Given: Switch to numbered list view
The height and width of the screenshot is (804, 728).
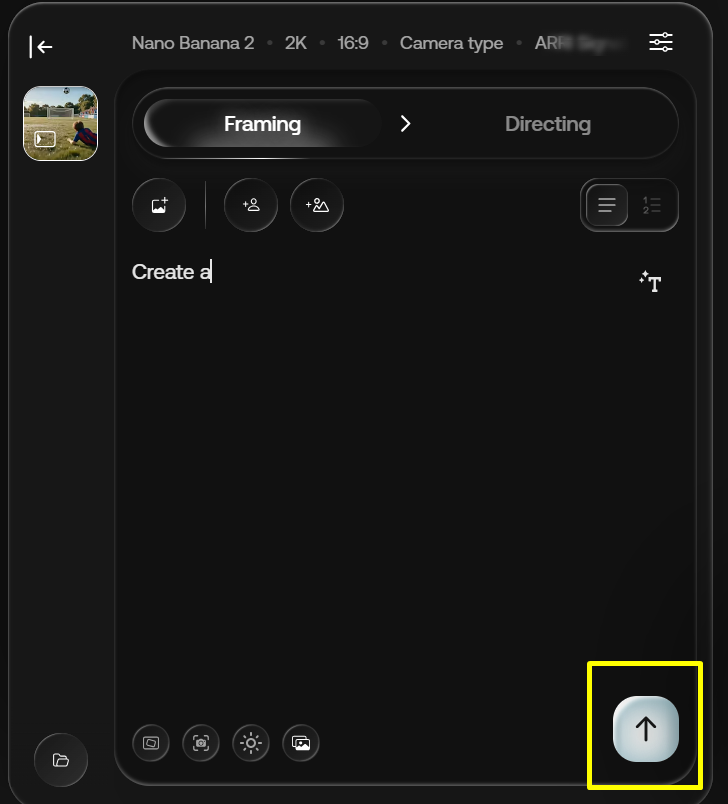Looking at the screenshot, I should click(652, 205).
